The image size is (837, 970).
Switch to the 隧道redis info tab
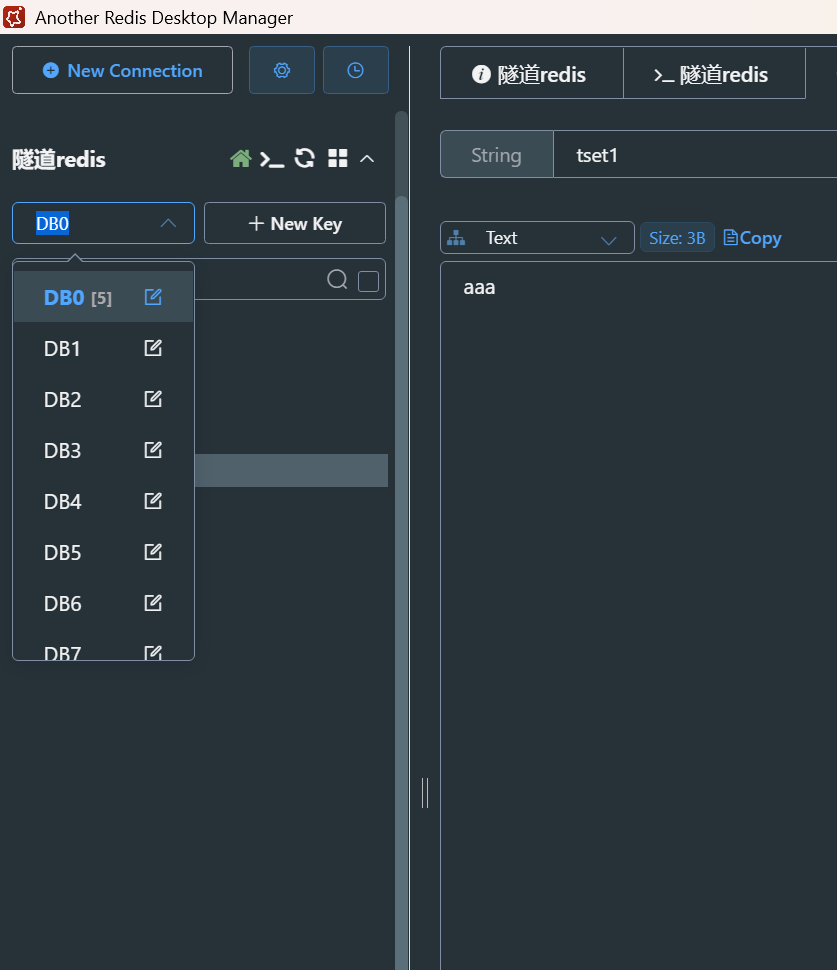[531, 74]
